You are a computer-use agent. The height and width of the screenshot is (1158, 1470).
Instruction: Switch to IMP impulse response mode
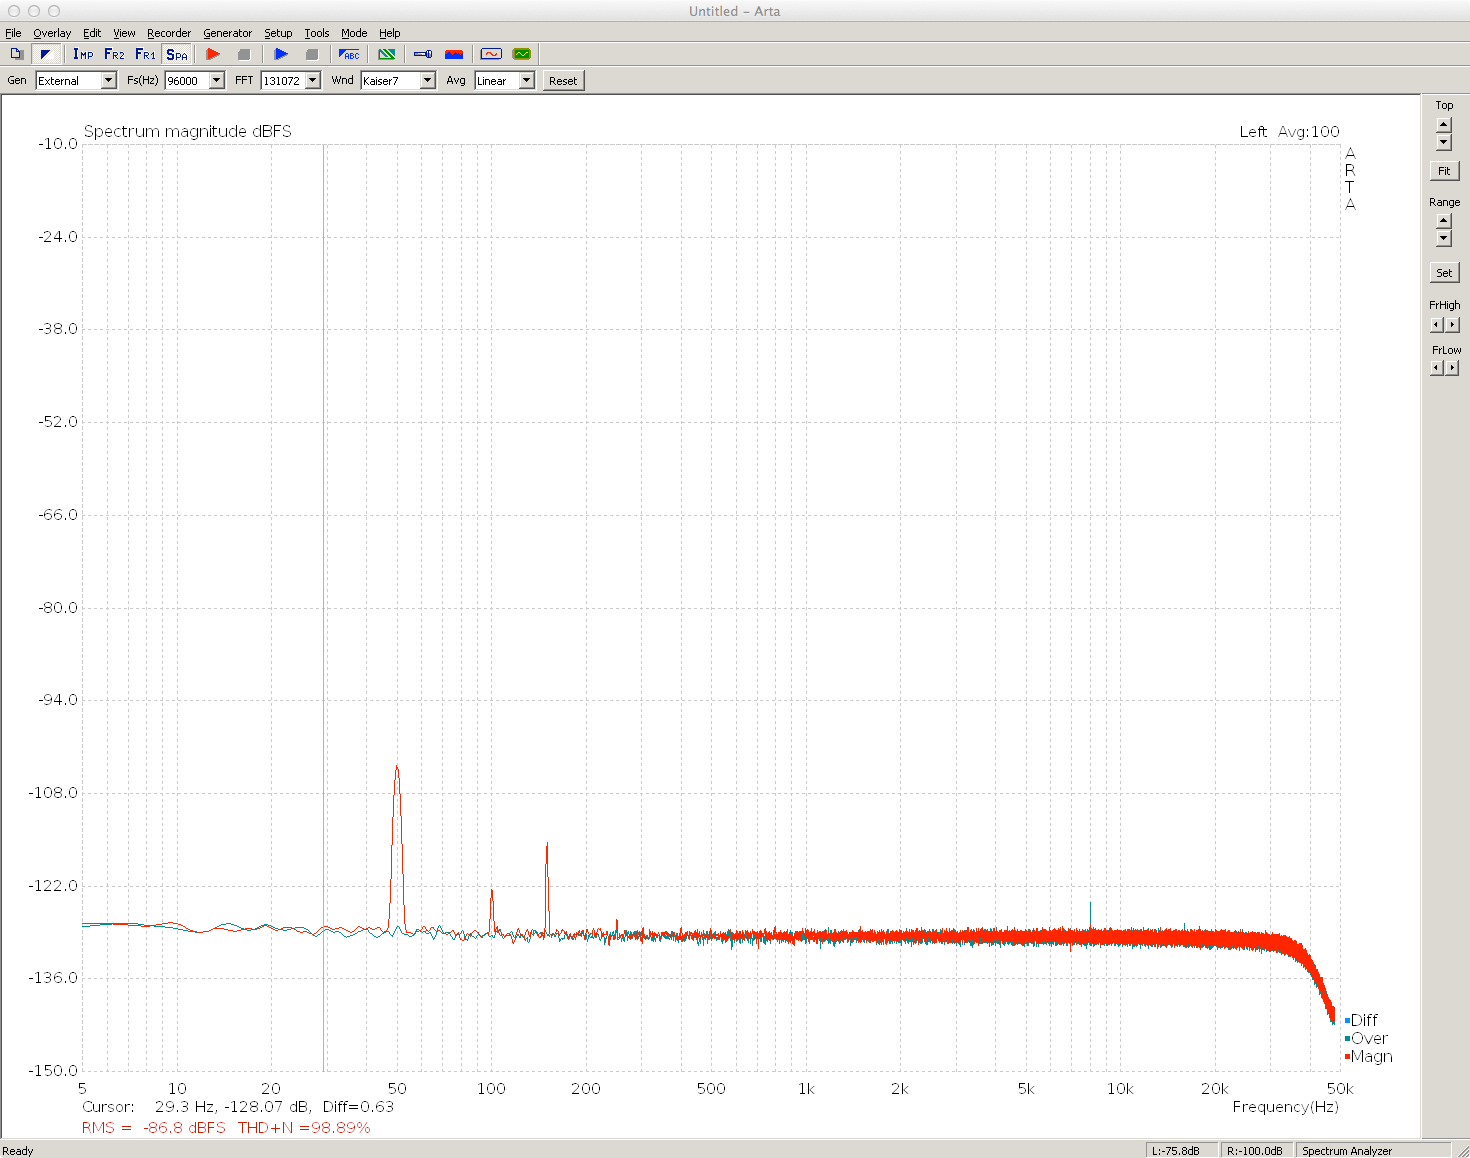point(83,54)
